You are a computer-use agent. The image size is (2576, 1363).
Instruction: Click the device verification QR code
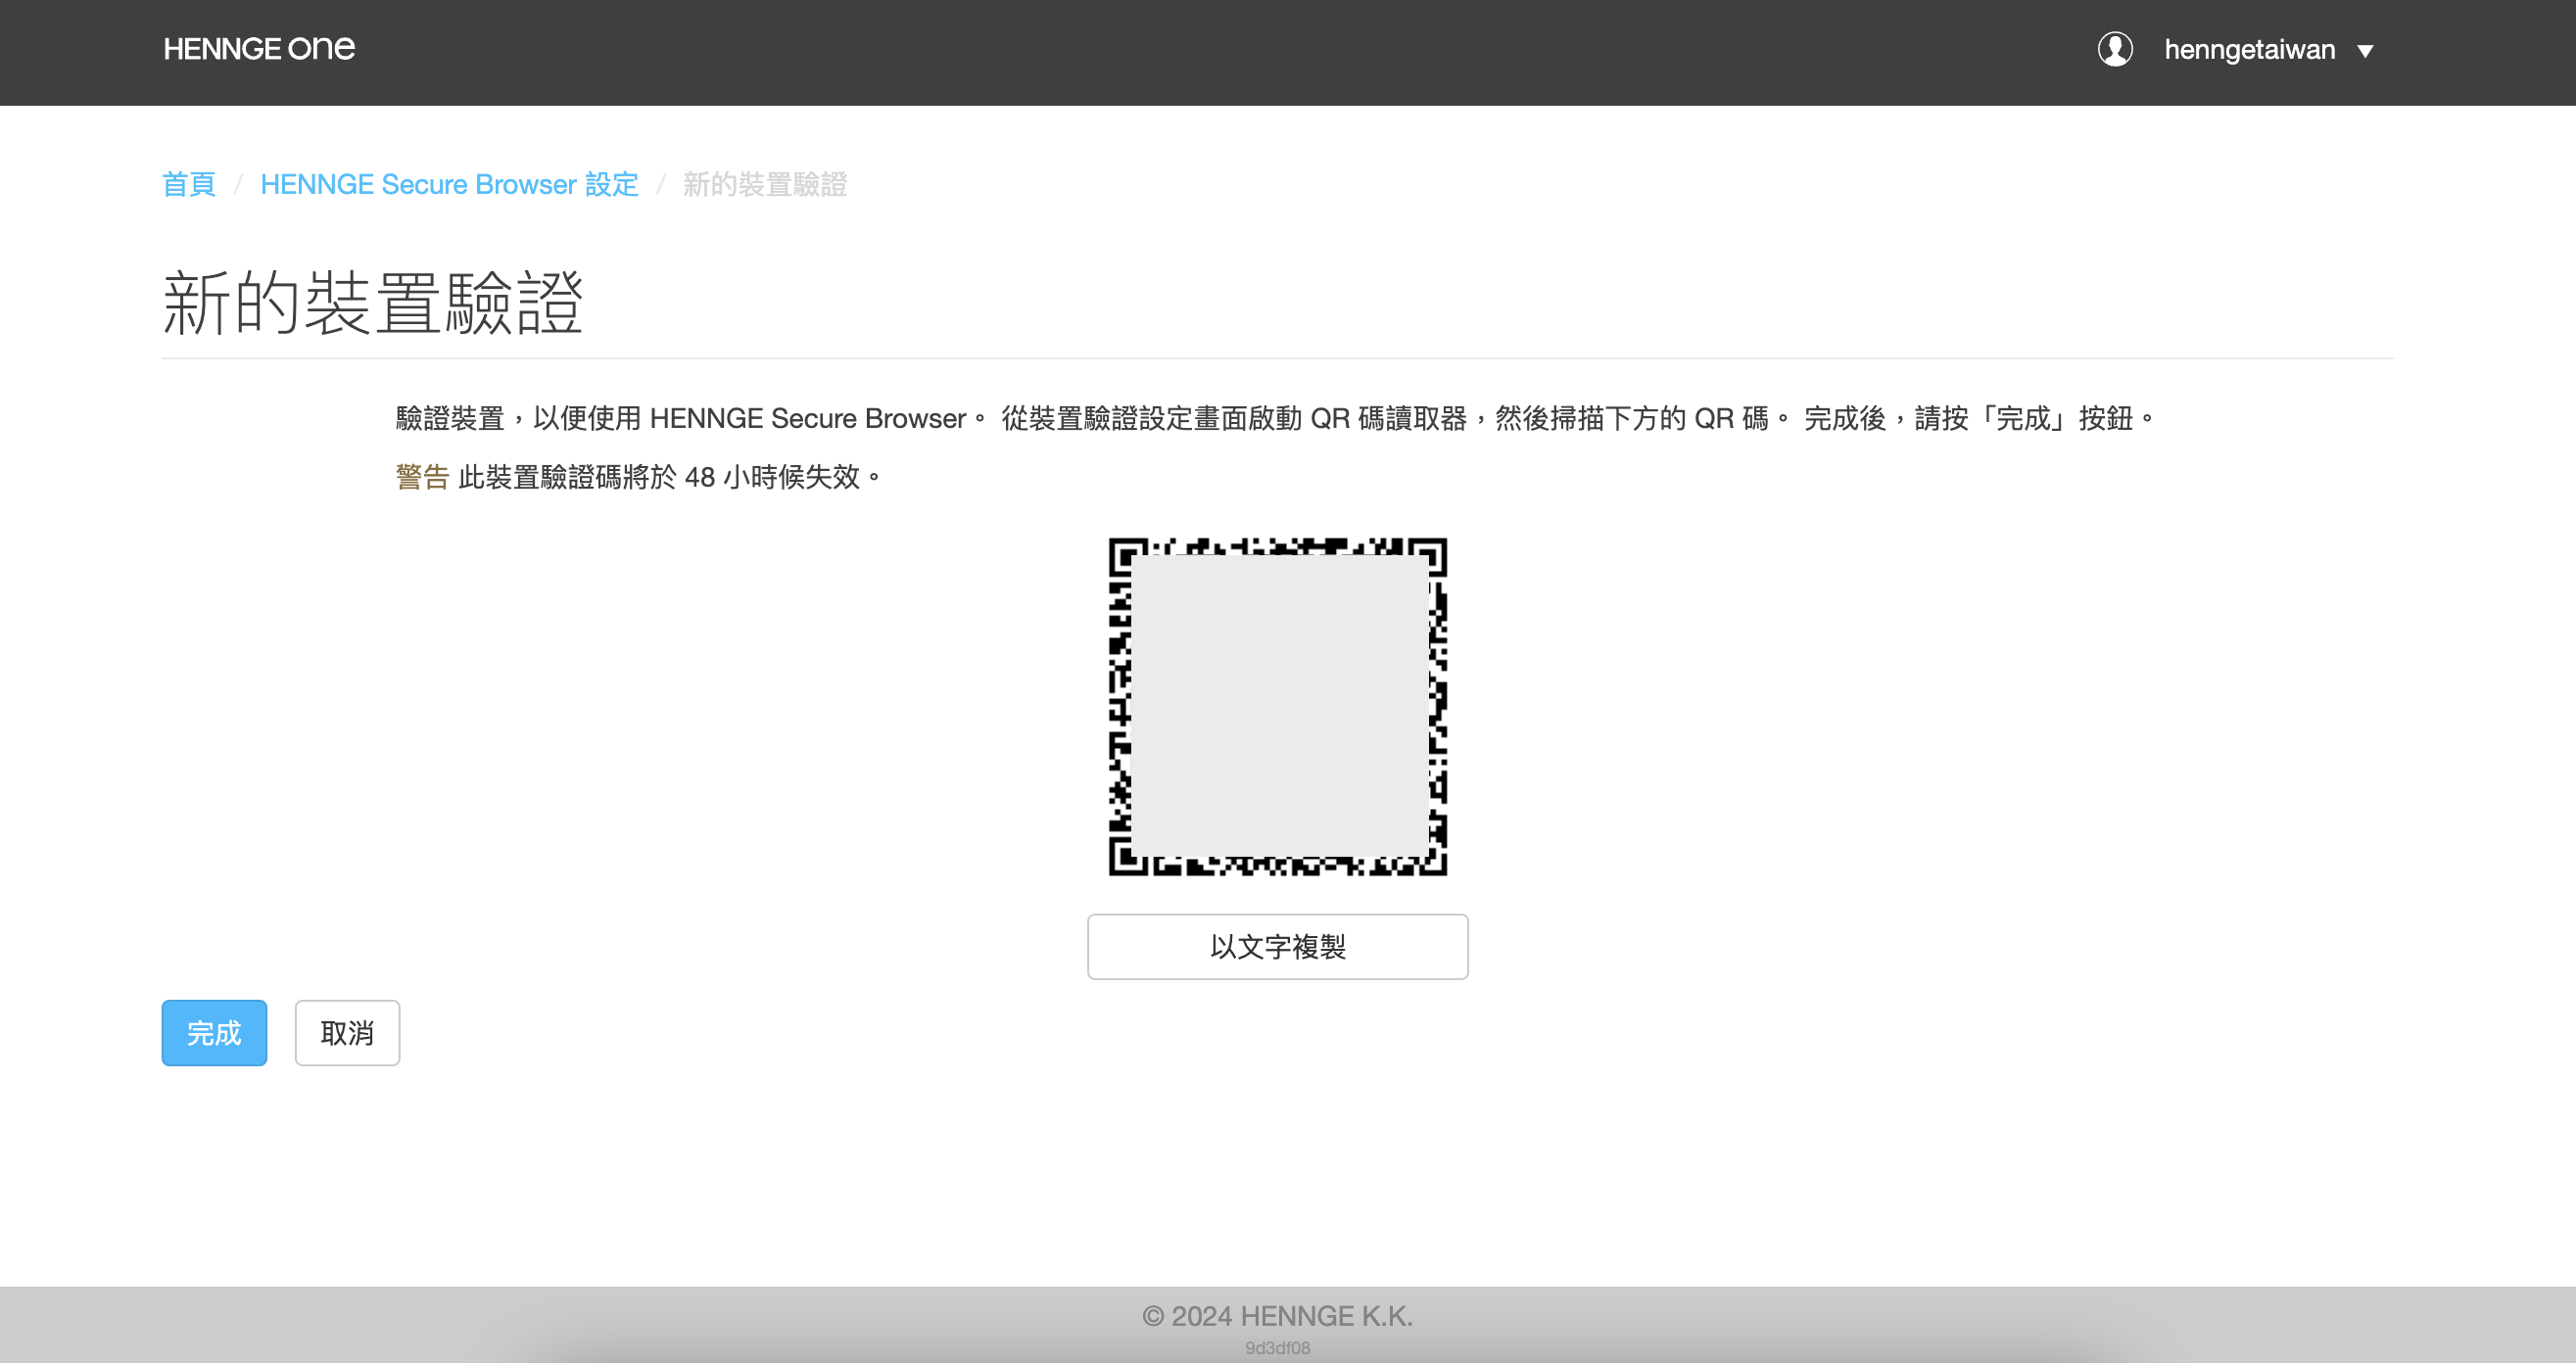point(1277,707)
